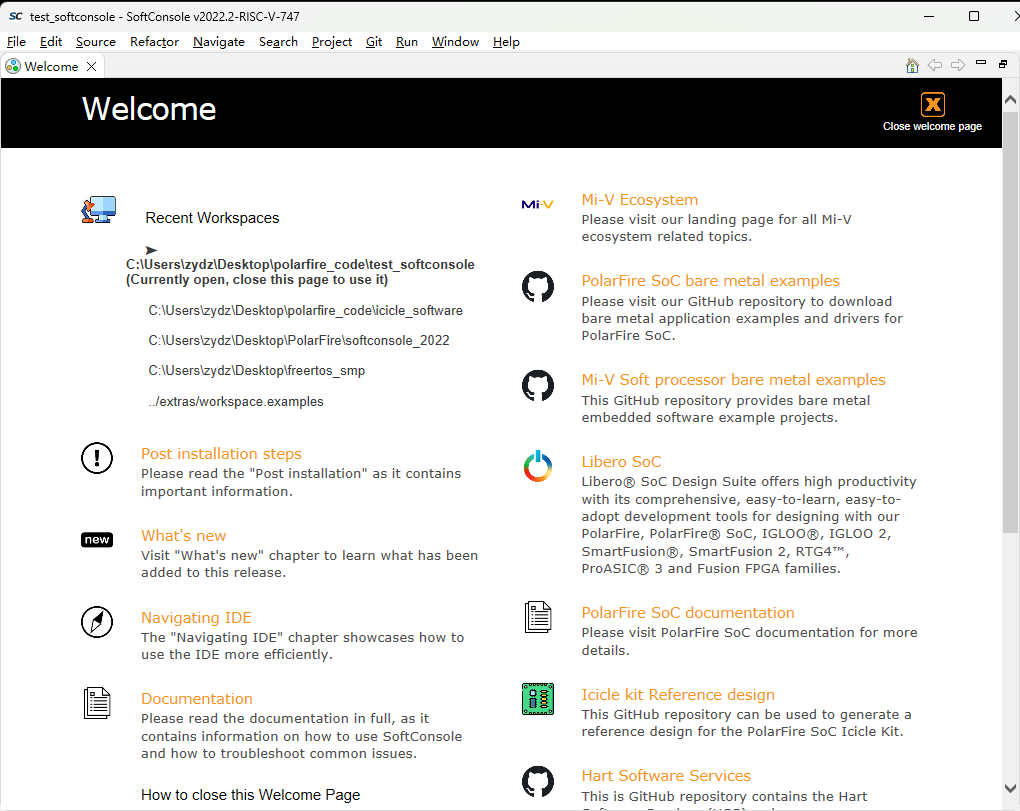The image size is (1020, 811).
Task: Click the exclamation Post installation icon
Action: (x=97, y=458)
